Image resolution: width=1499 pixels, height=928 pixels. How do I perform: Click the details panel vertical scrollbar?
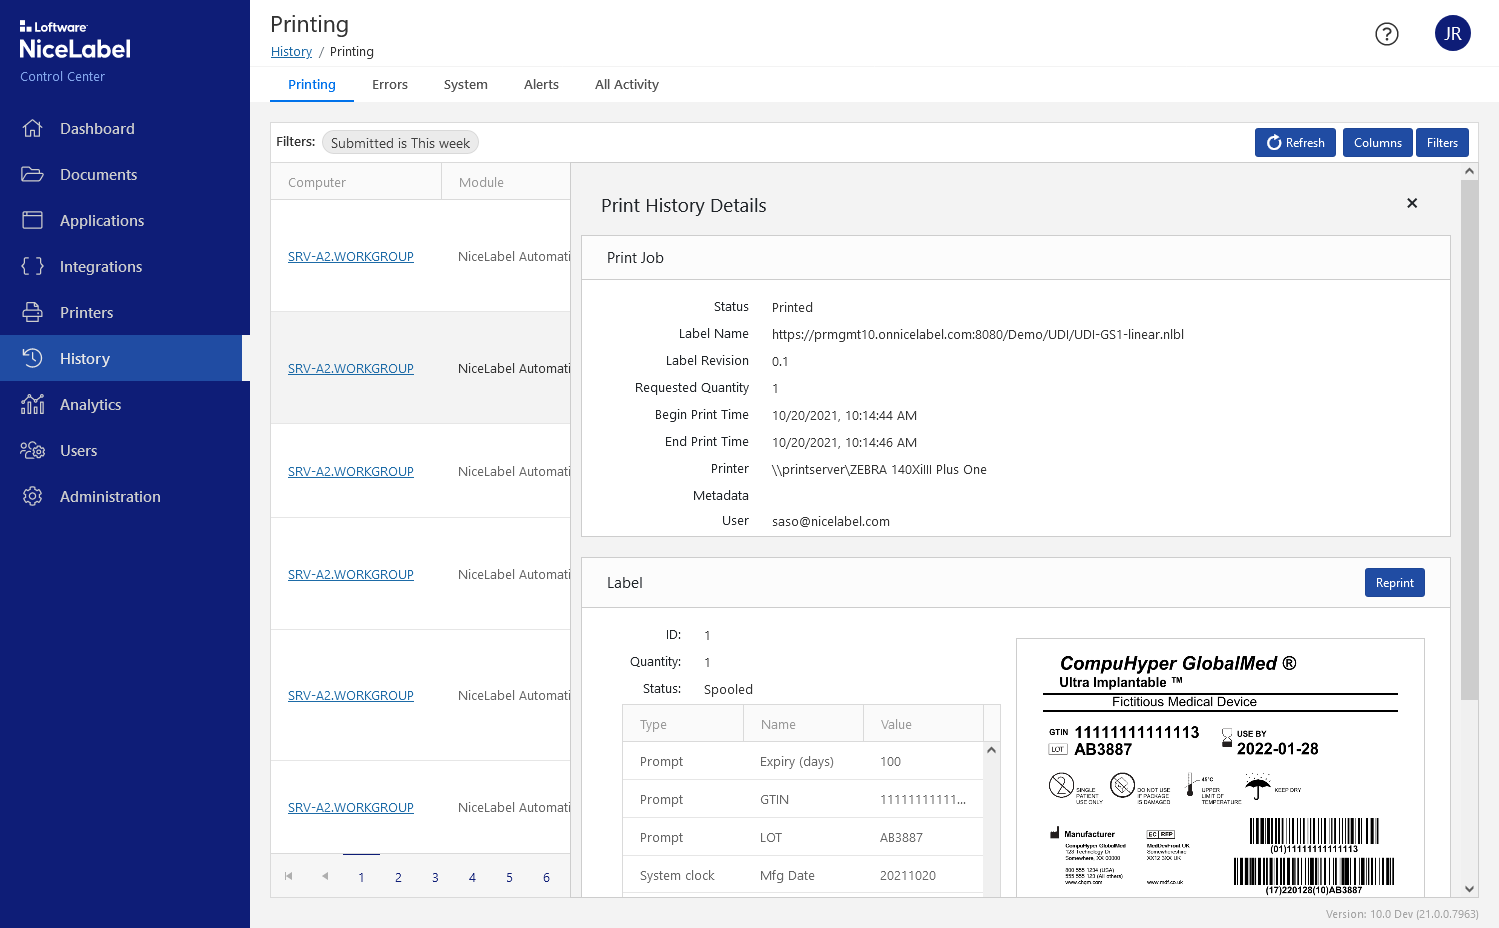[1469, 440]
